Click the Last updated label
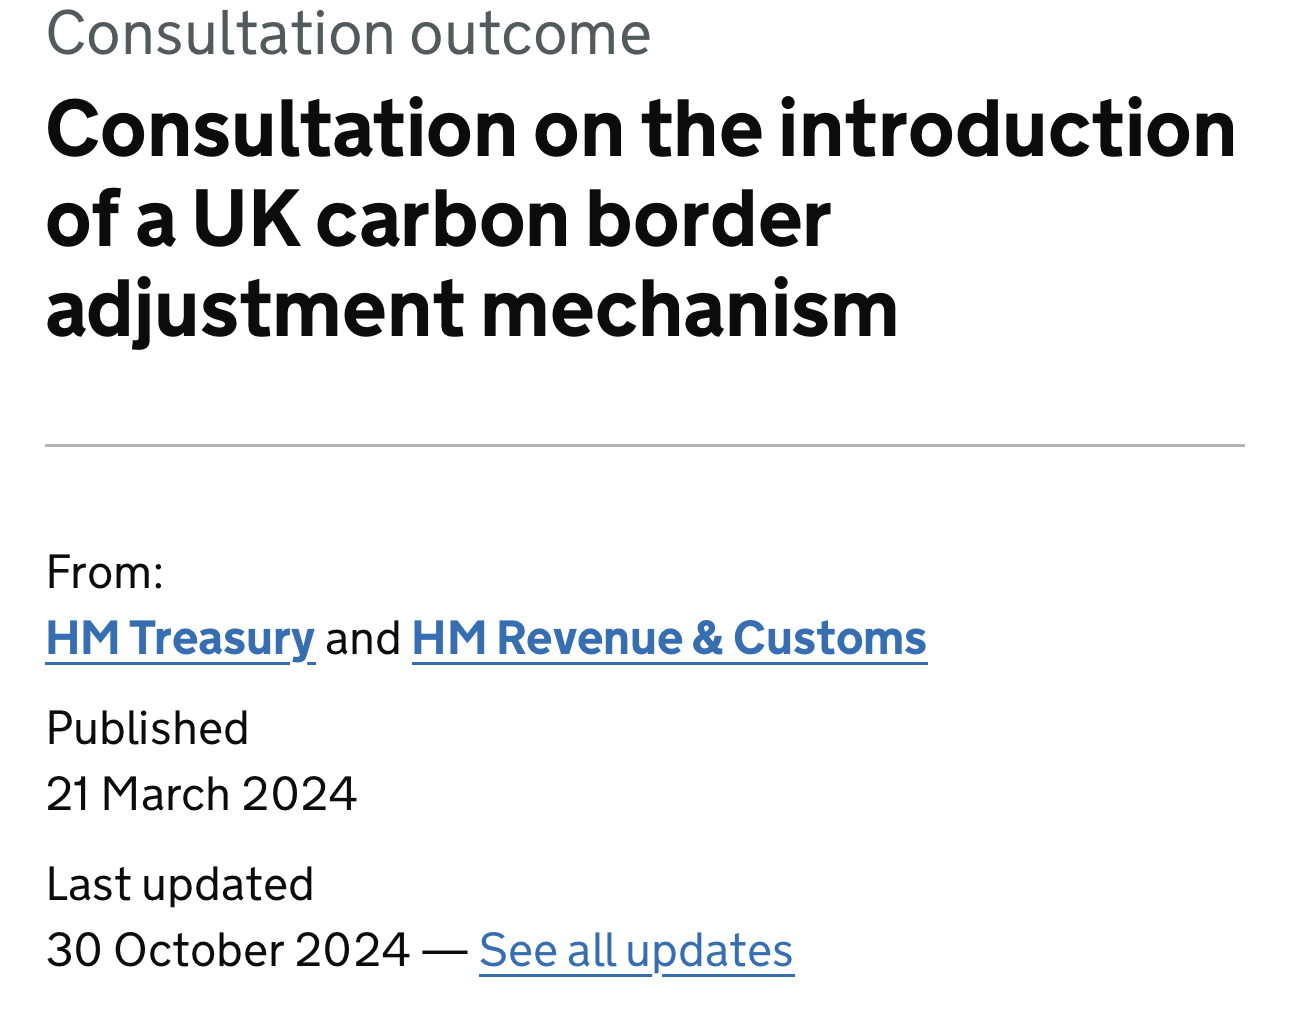The height and width of the screenshot is (1028, 1290). 180,884
